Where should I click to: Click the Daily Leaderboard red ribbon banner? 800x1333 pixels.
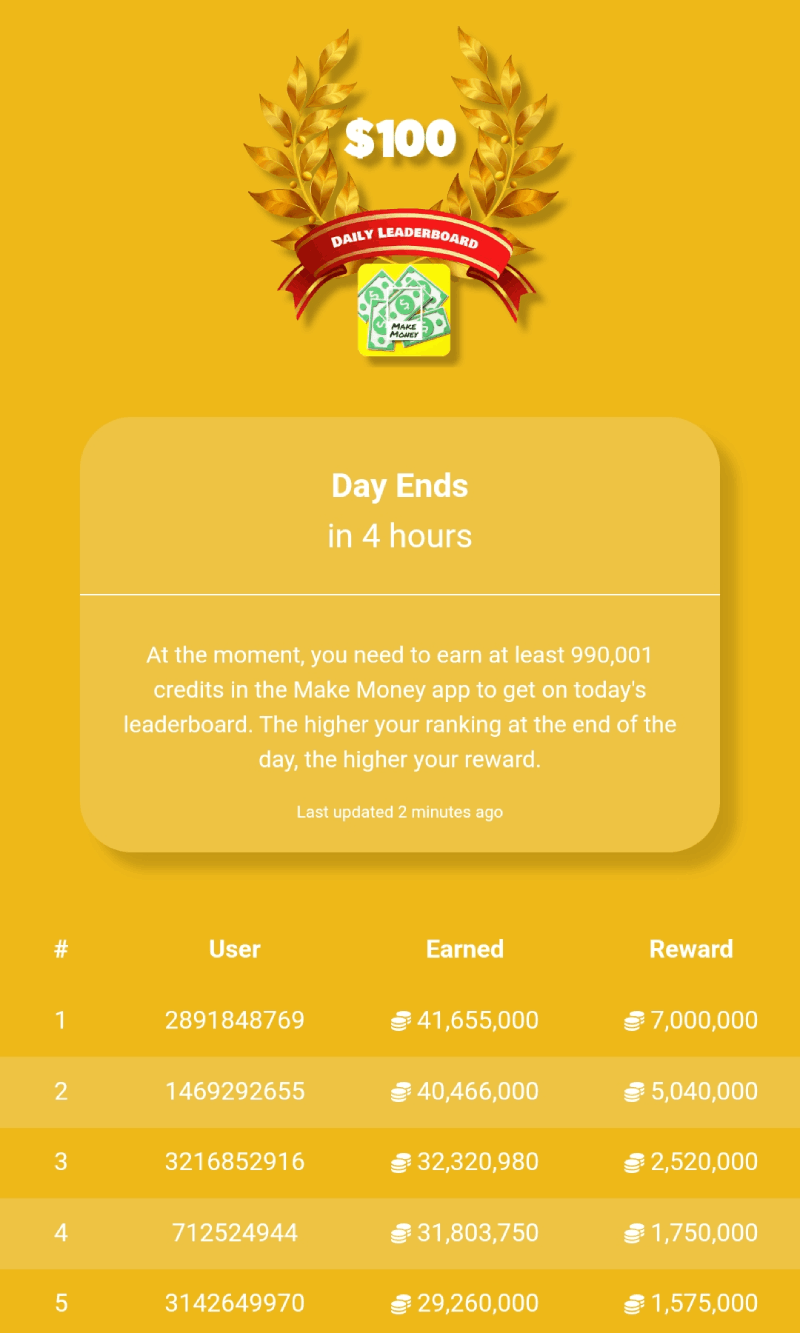(x=404, y=241)
